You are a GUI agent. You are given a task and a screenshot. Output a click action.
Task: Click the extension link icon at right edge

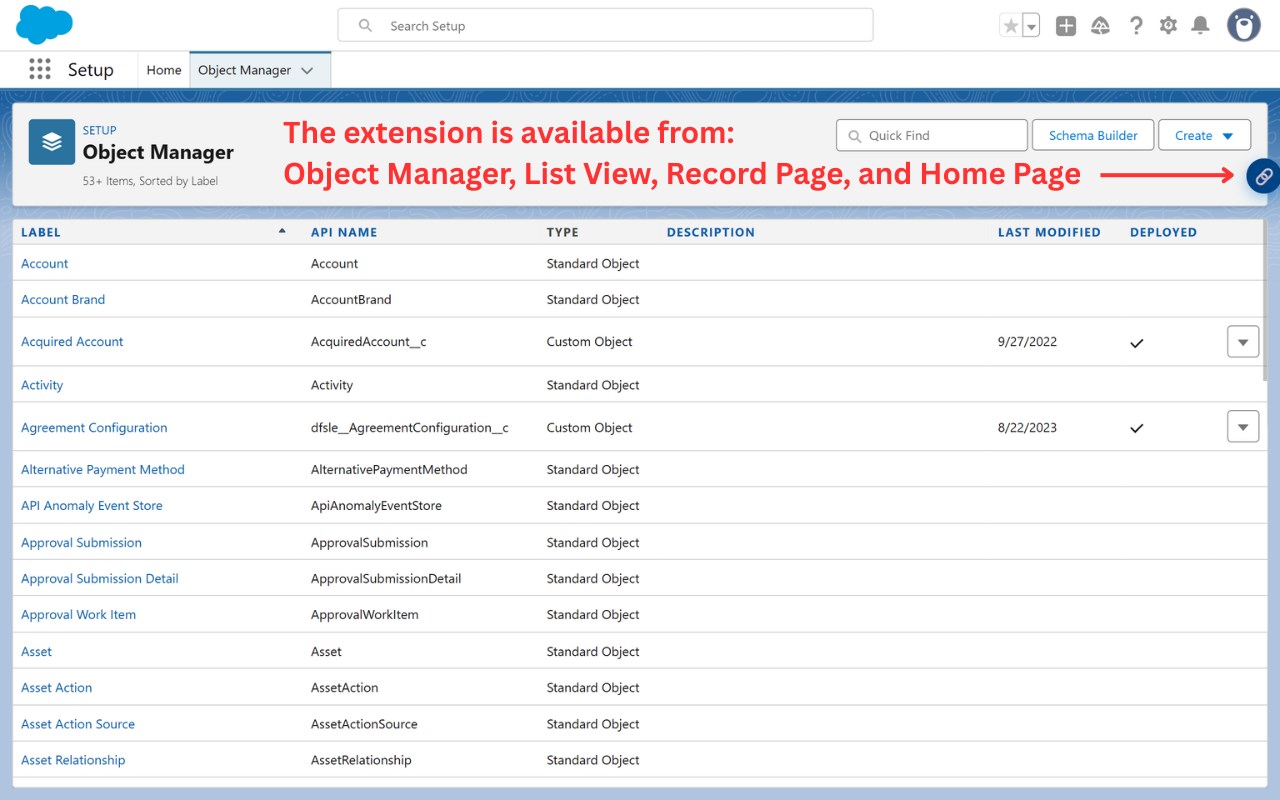tap(1264, 176)
